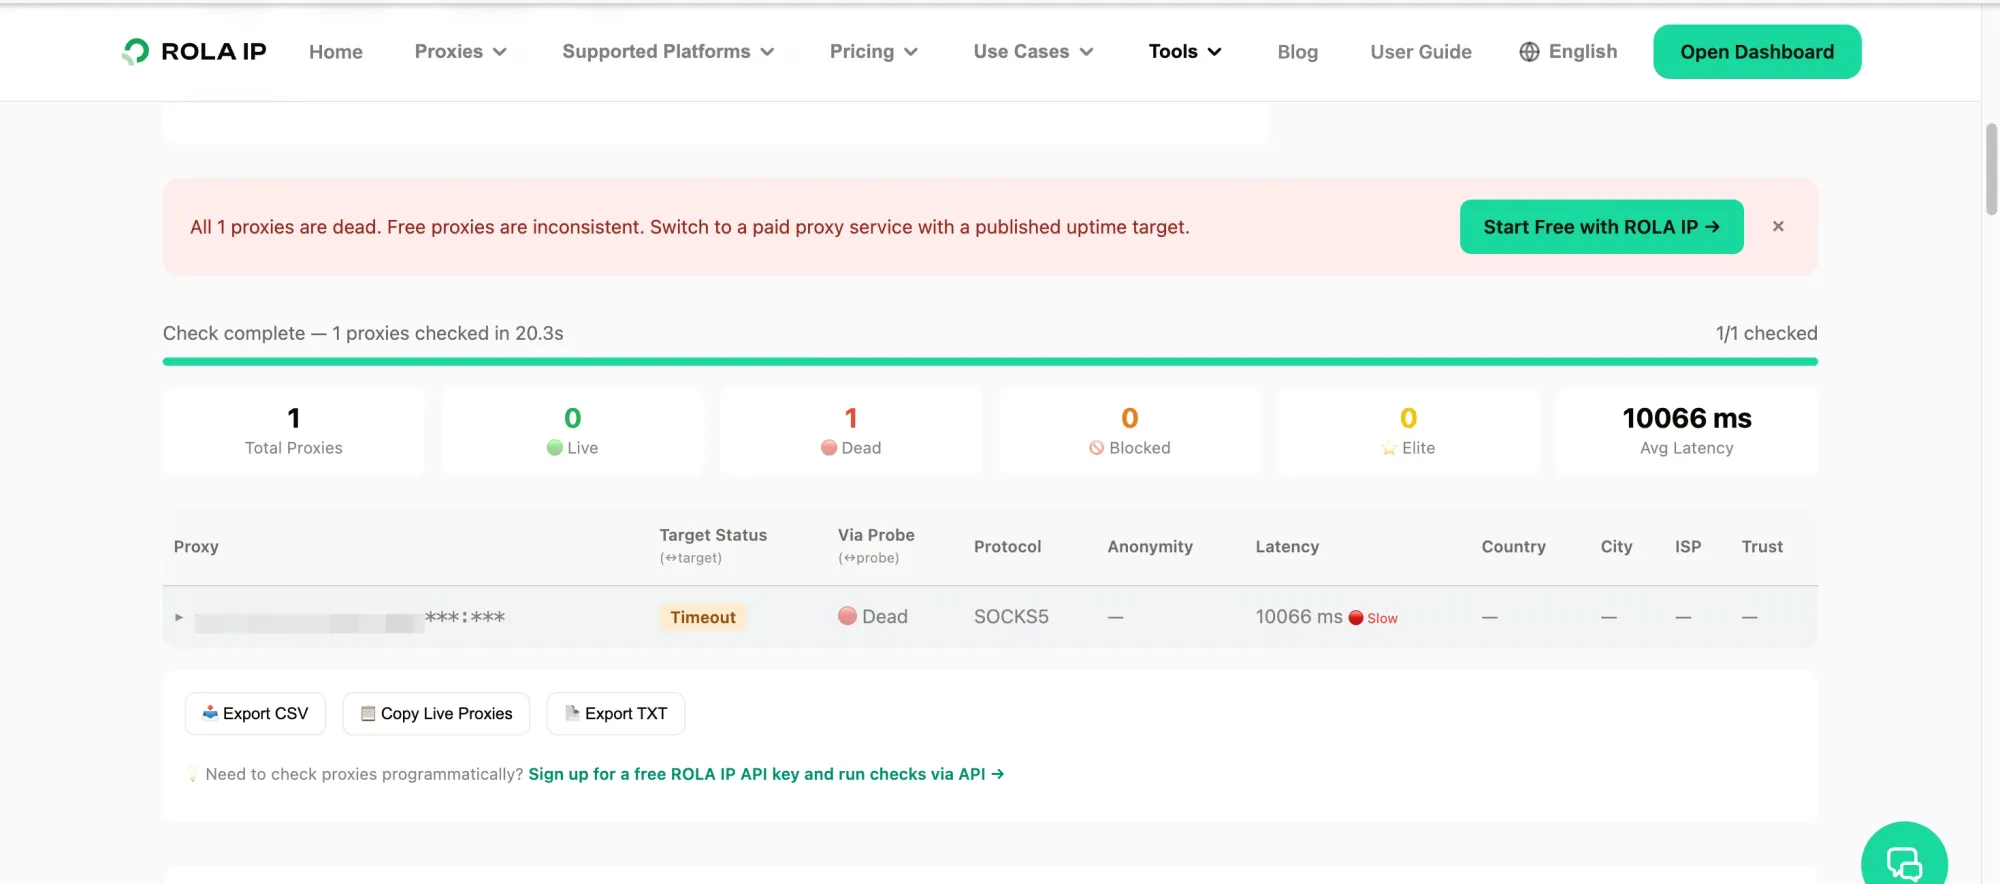This screenshot has width=2000, height=884.
Task: Click Start Free with ROLA IP
Action: pyautogui.click(x=1601, y=227)
